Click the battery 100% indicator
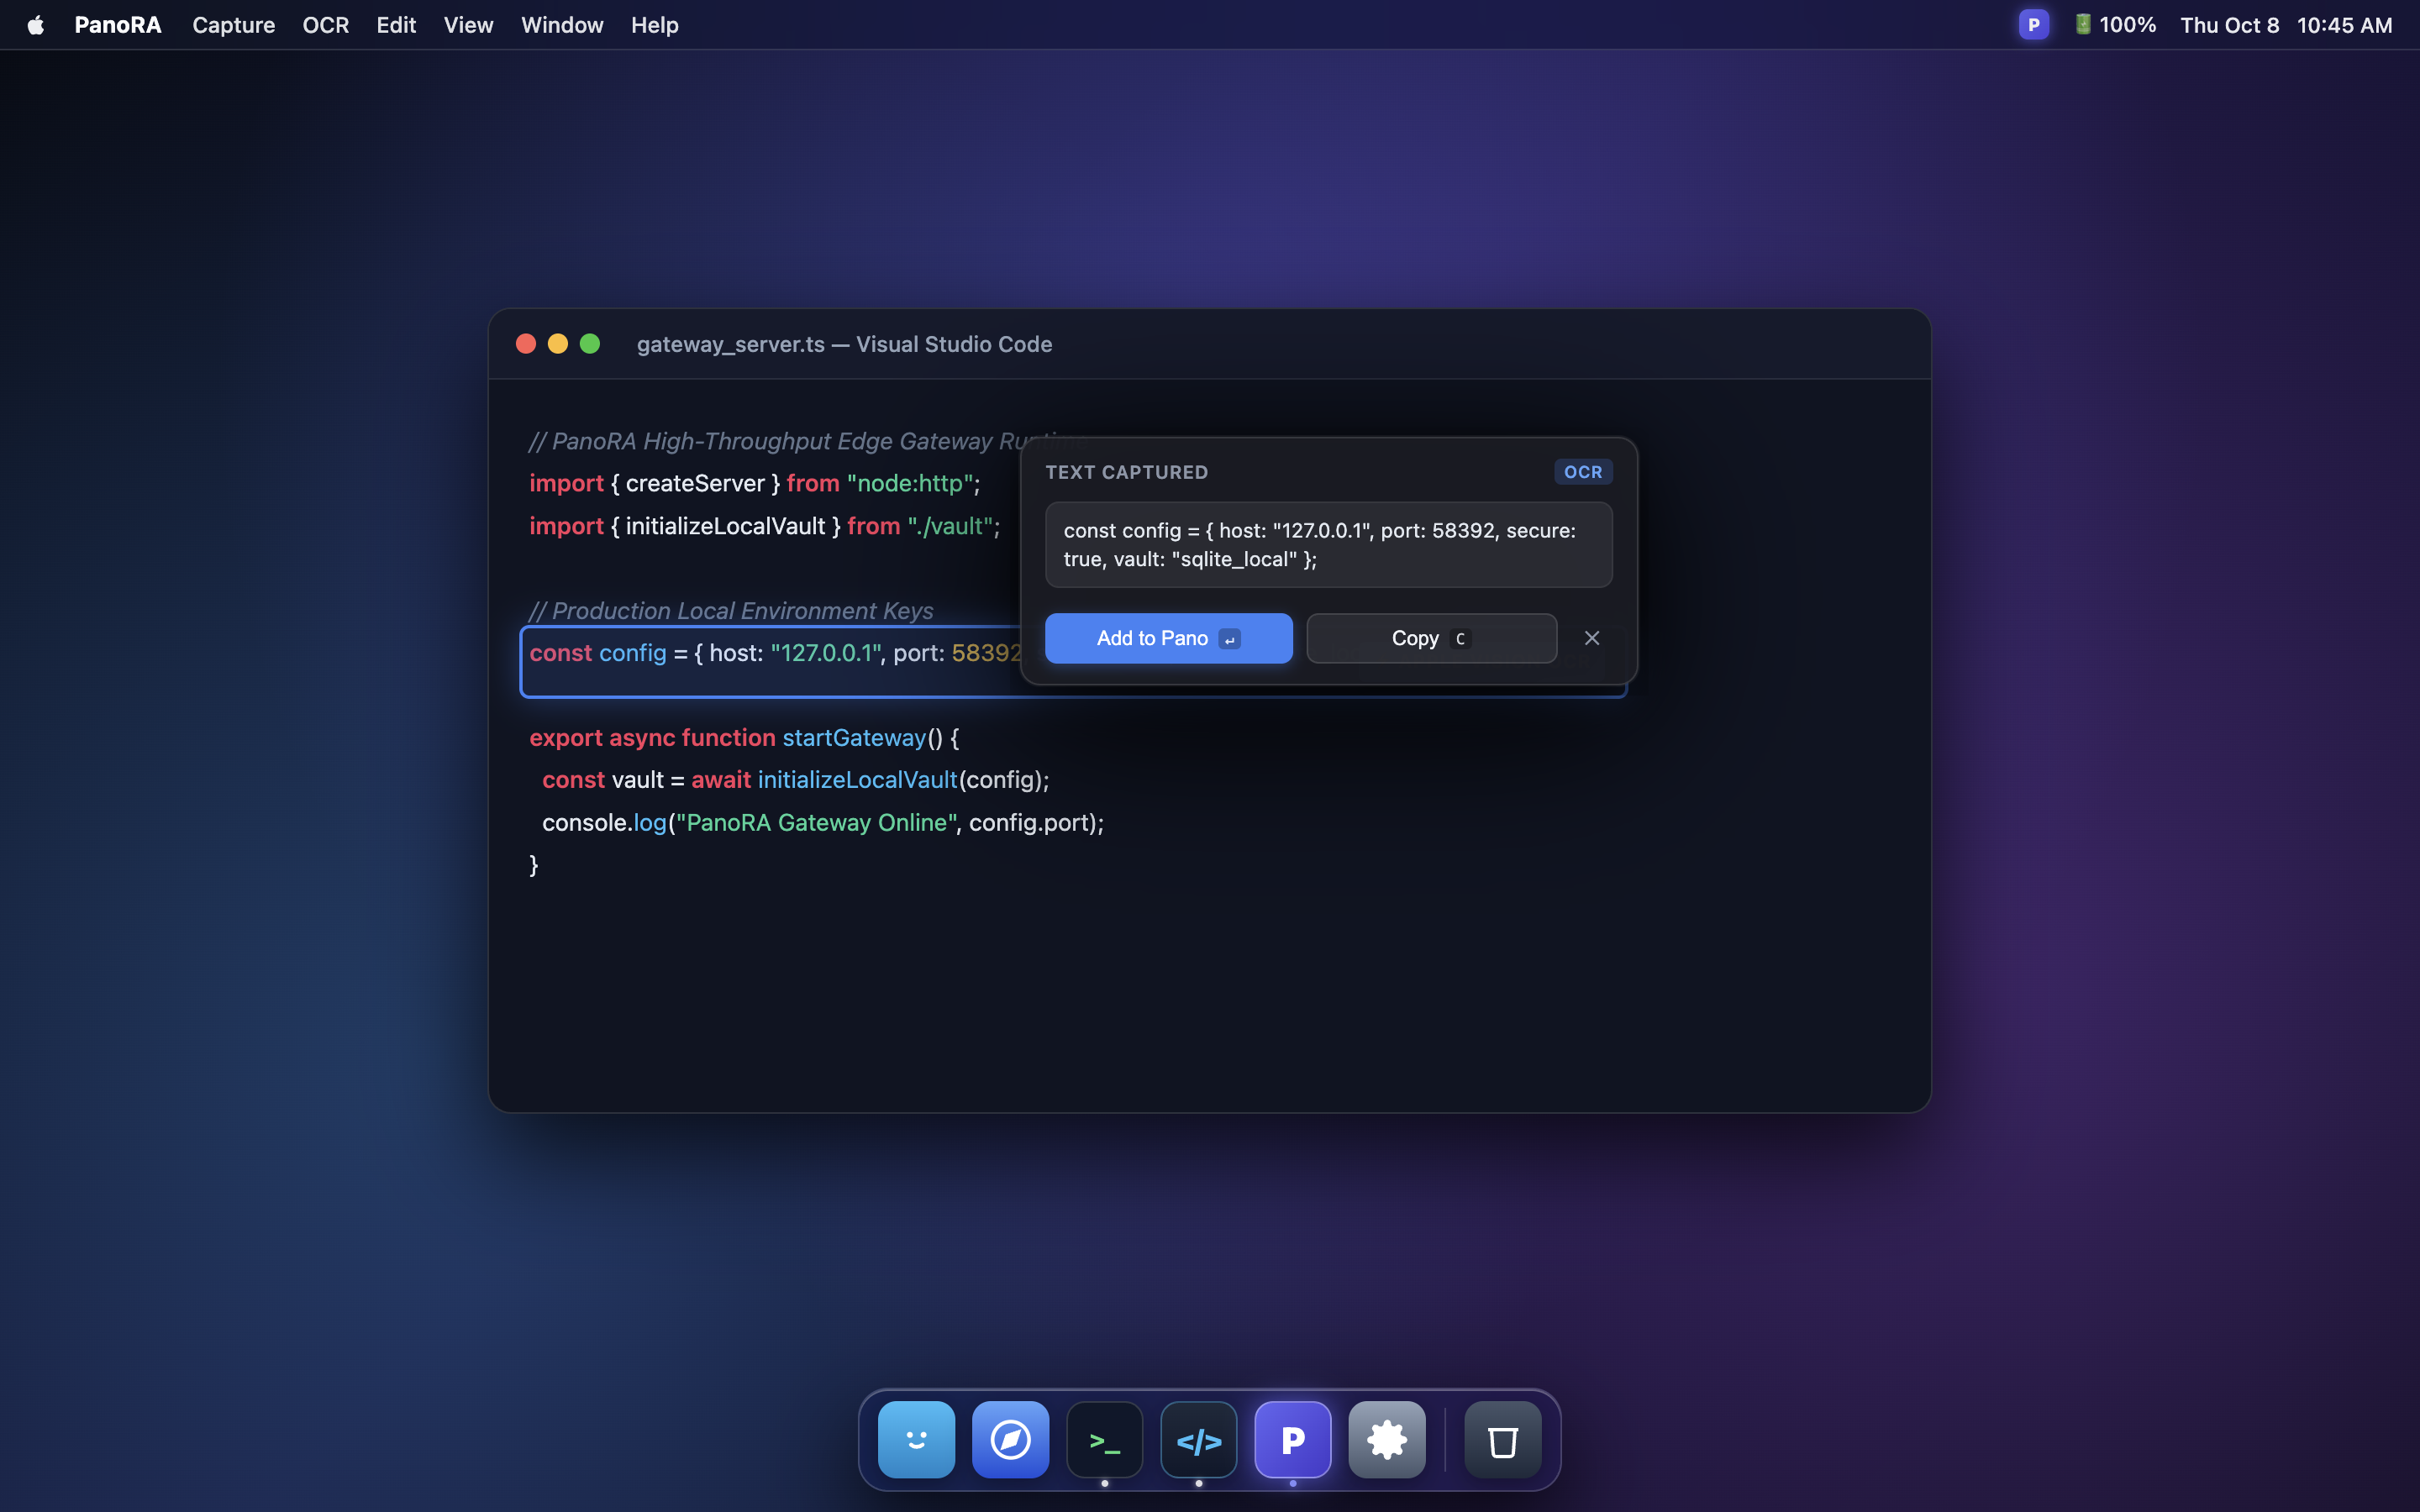The image size is (2420, 1512). click(x=2115, y=25)
